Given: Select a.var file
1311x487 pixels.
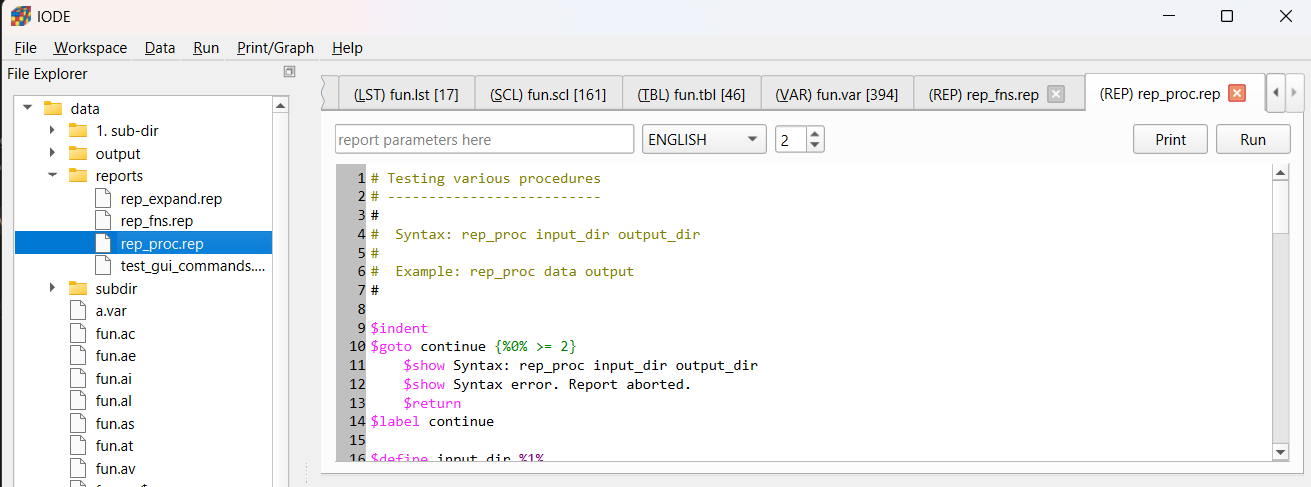Looking at the screenshot, I should pos(111,310).
